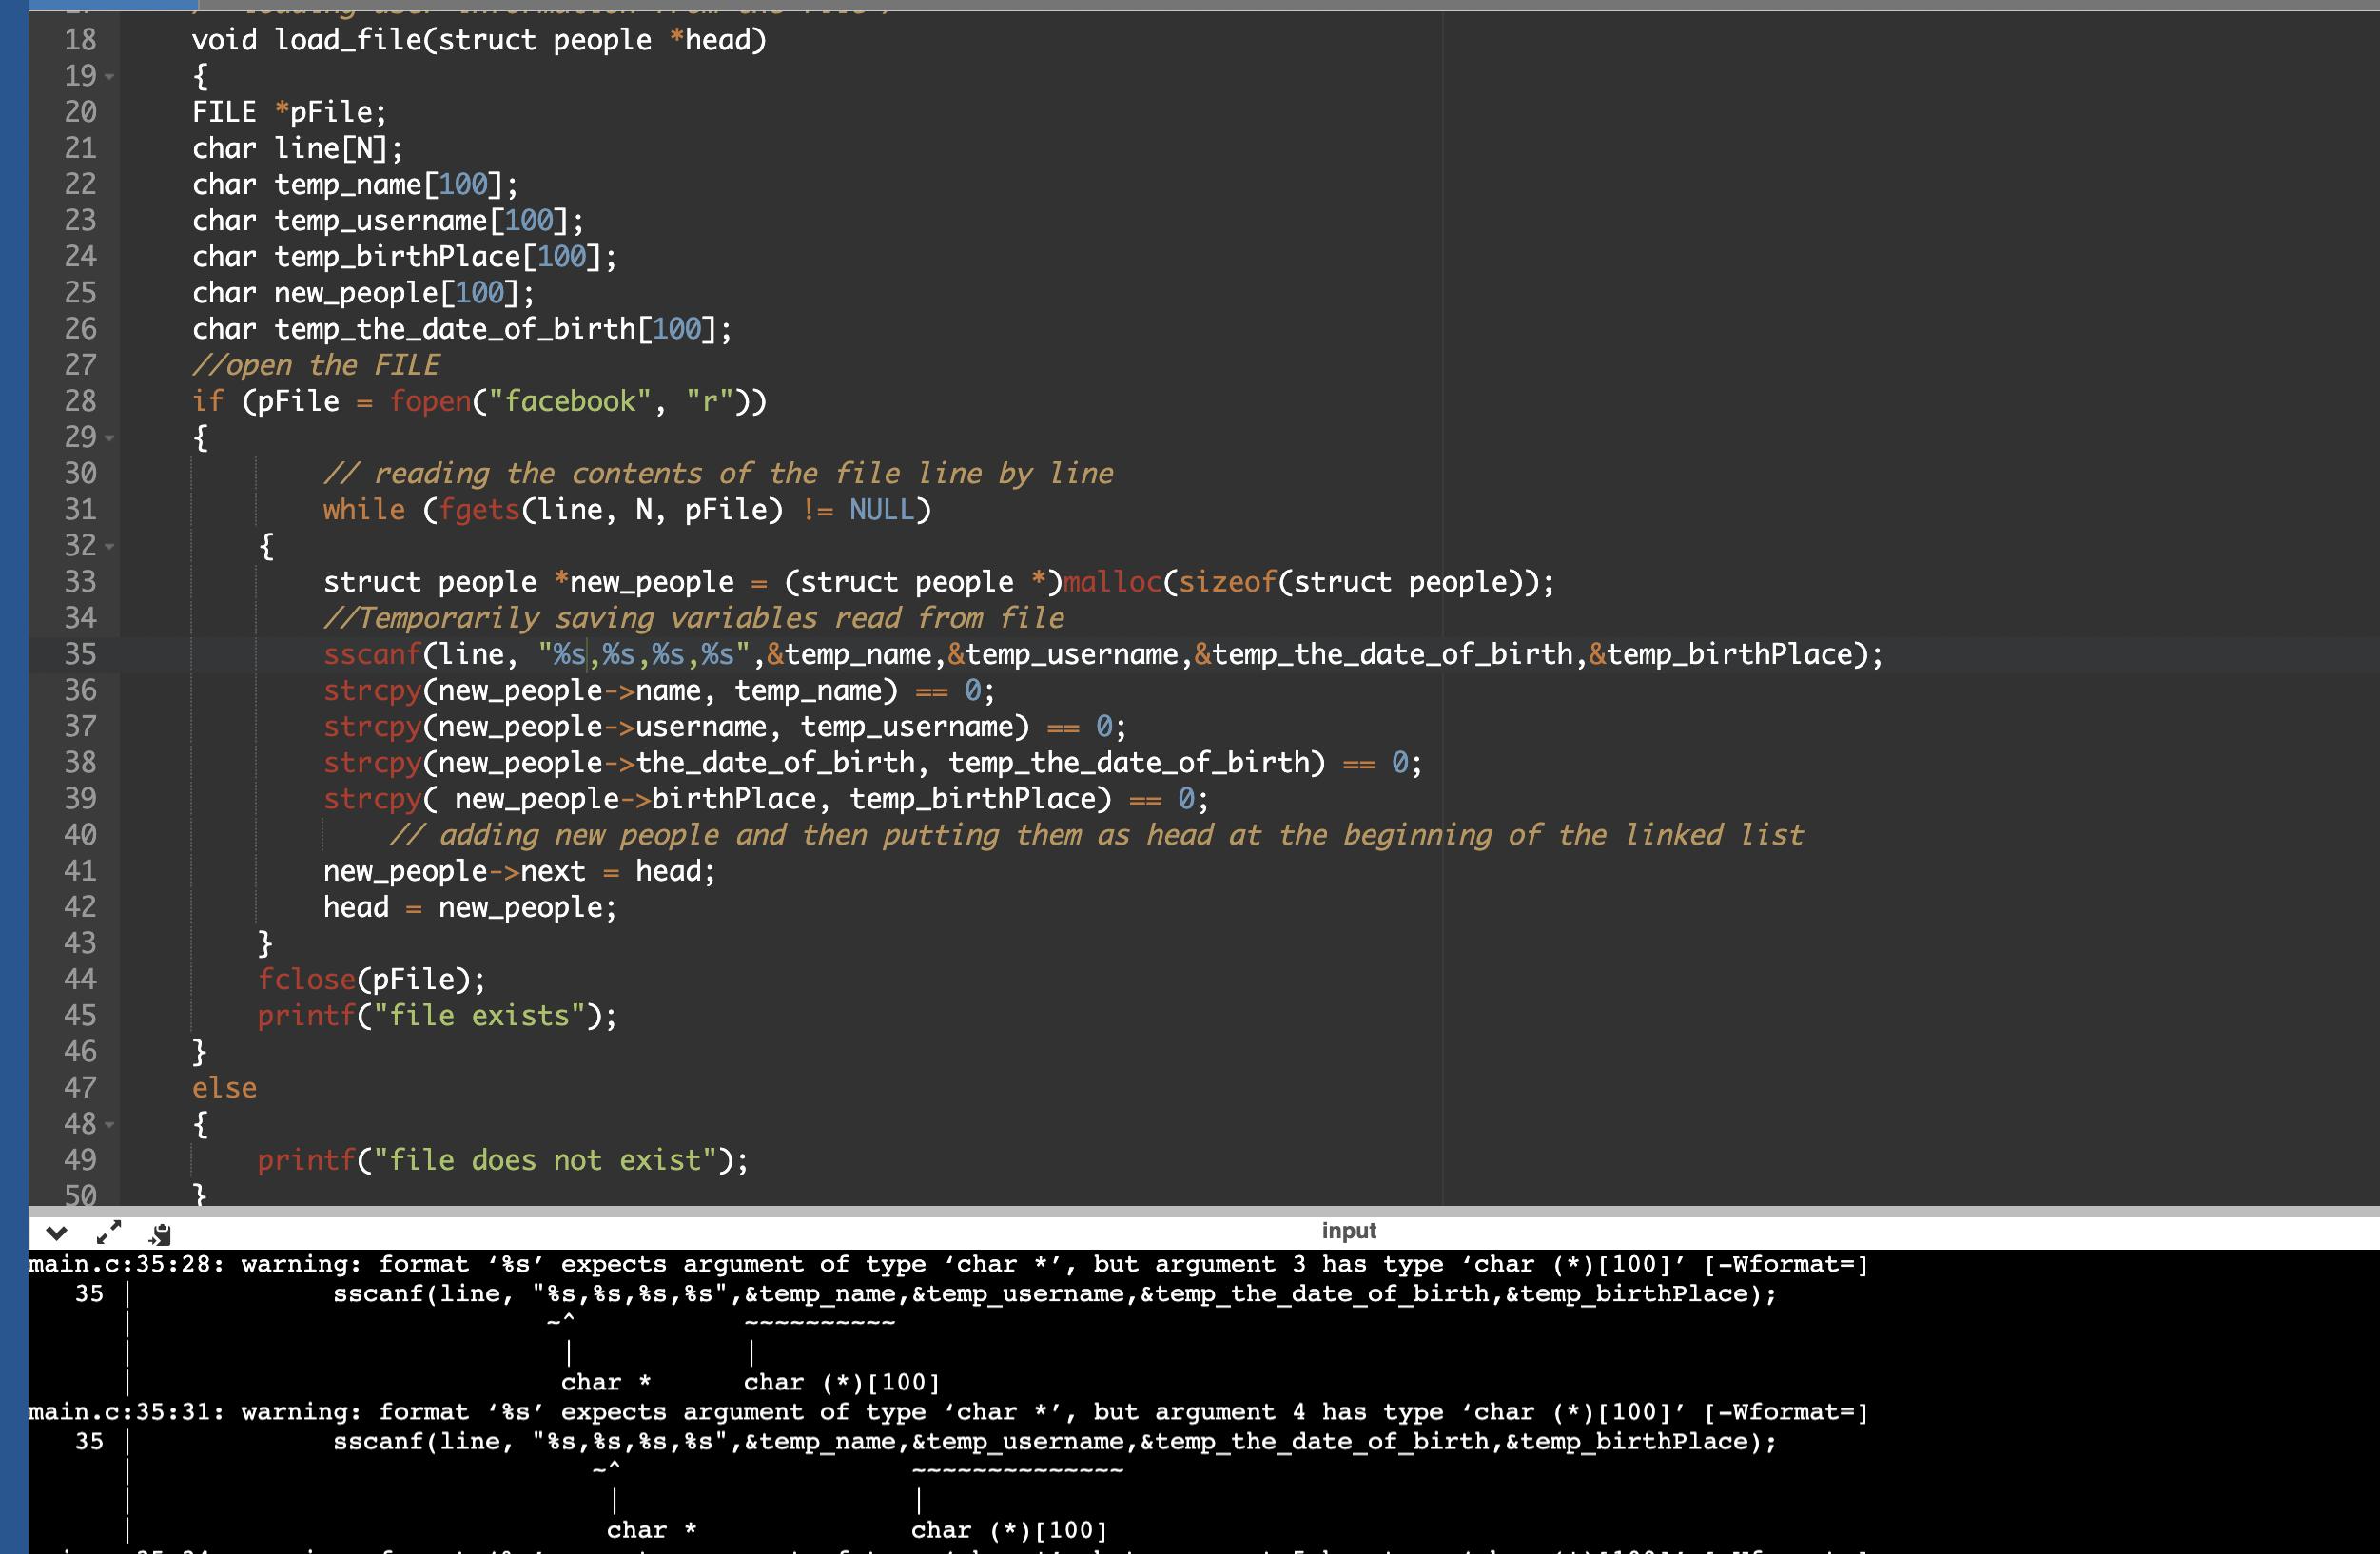Click the malloc call on line 33
The height and width of the screenshot is (1554, 2380).
coord(1112,582)
